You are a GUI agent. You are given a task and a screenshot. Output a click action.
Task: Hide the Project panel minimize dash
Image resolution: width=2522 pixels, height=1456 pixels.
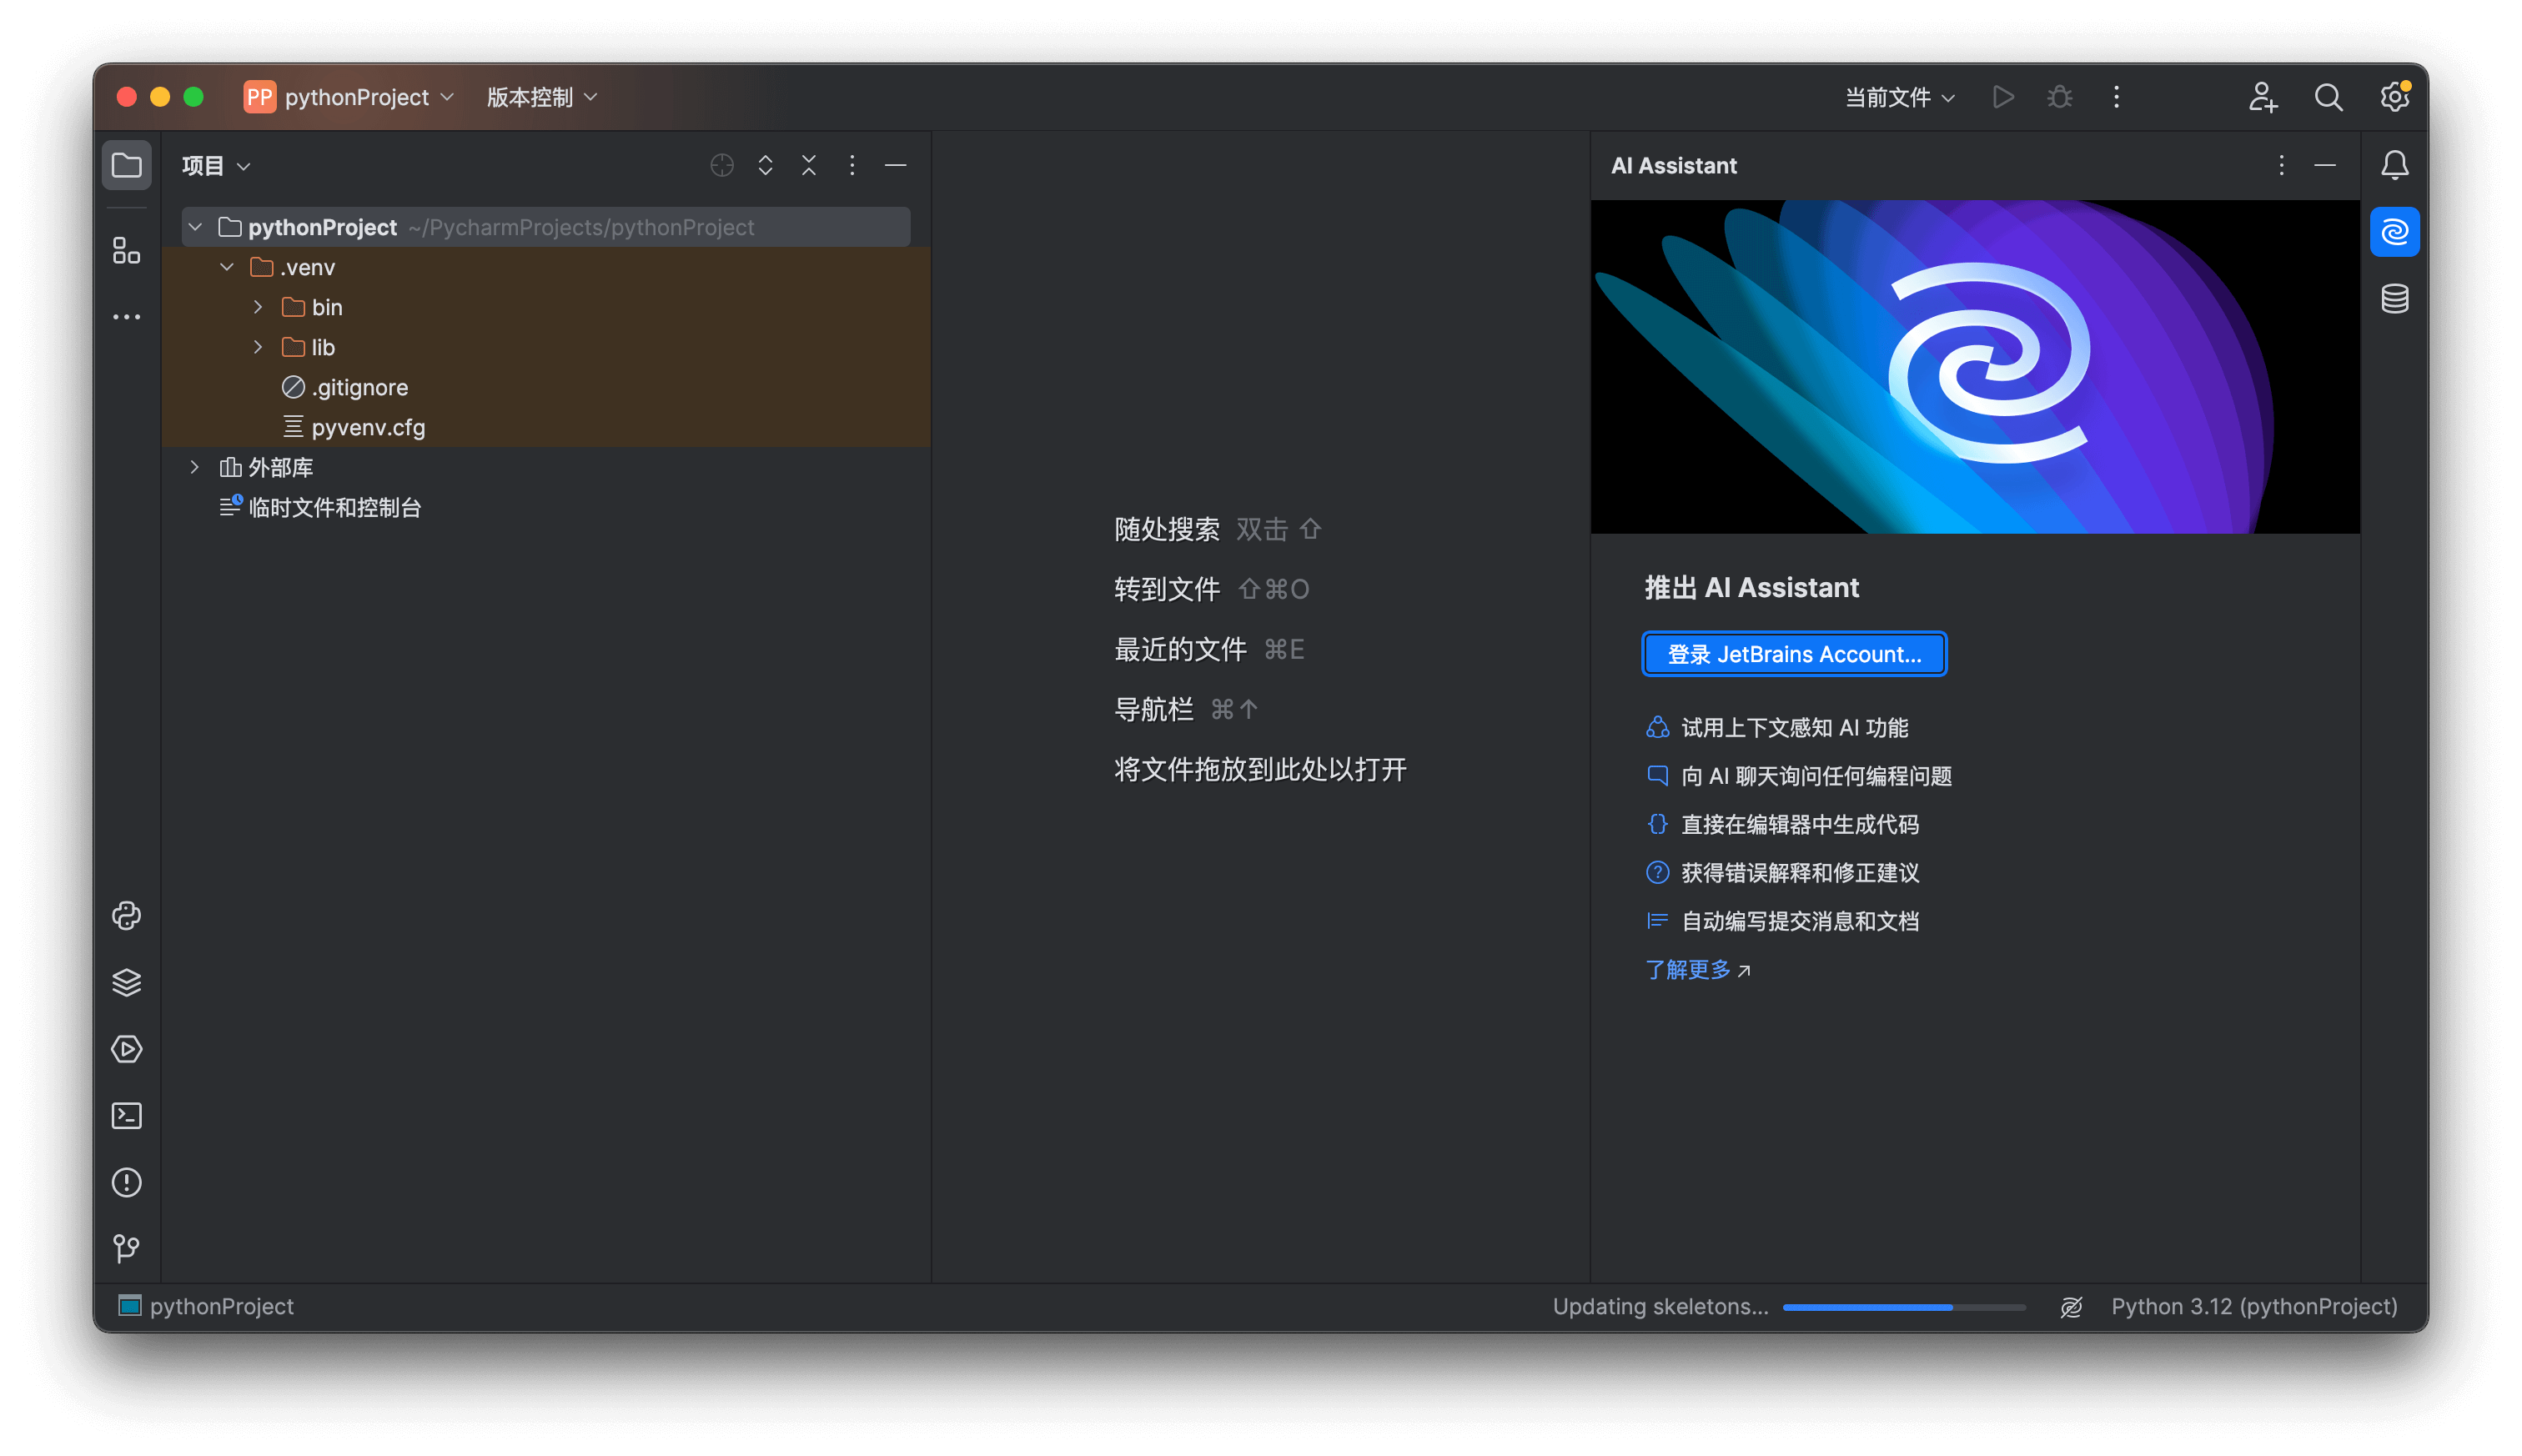coord(896,165)
